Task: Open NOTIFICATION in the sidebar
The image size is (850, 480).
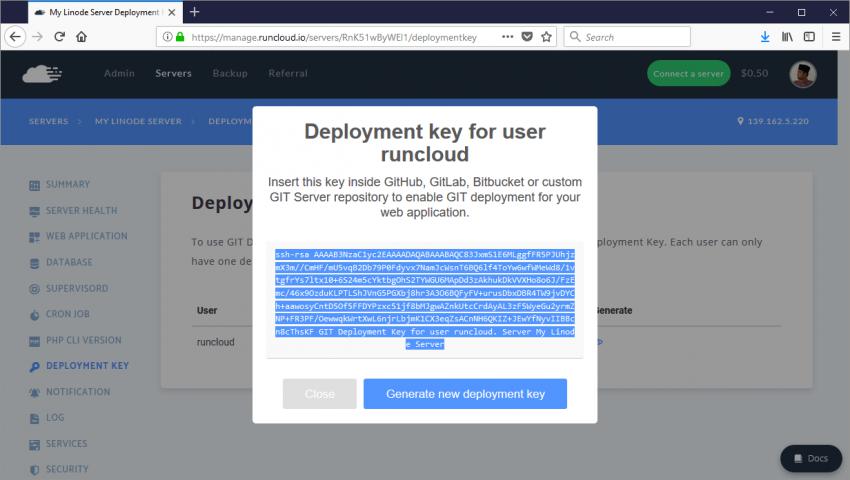Action: (78, 392)
